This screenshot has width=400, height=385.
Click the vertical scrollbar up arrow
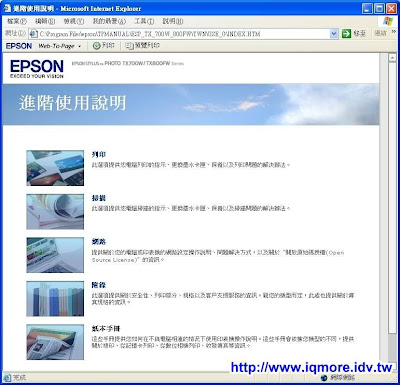click(392, 57)
